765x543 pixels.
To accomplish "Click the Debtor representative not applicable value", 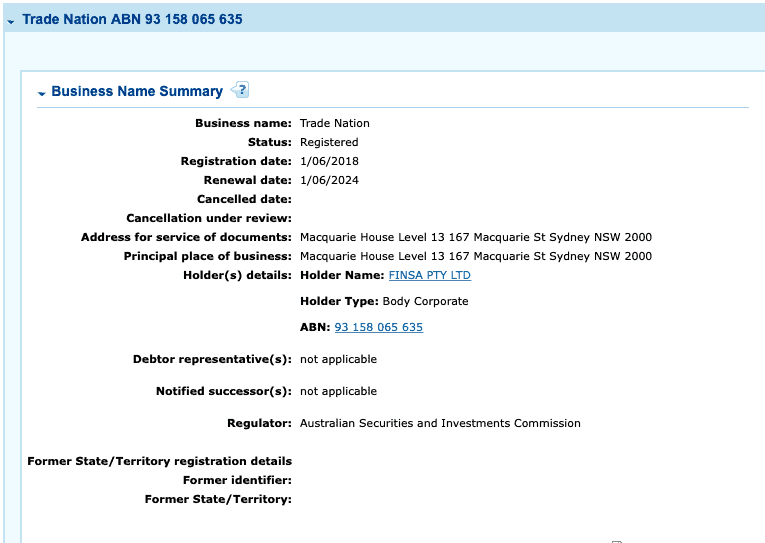I will pyautogui.click(x=338, y=359).
